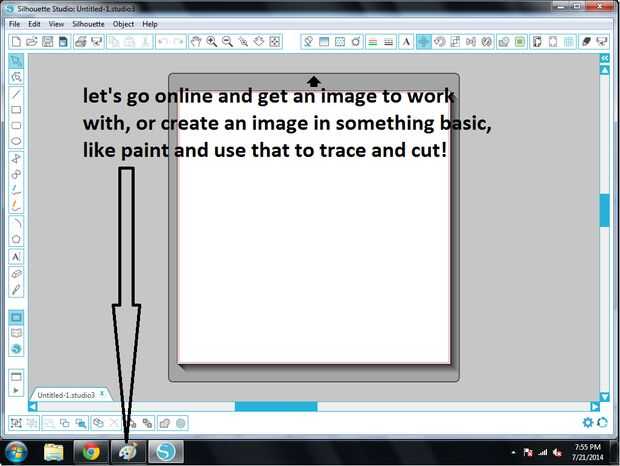The image size is (620, 466).
Task: Open the Fill Color window icon
Action: point(308,42)
